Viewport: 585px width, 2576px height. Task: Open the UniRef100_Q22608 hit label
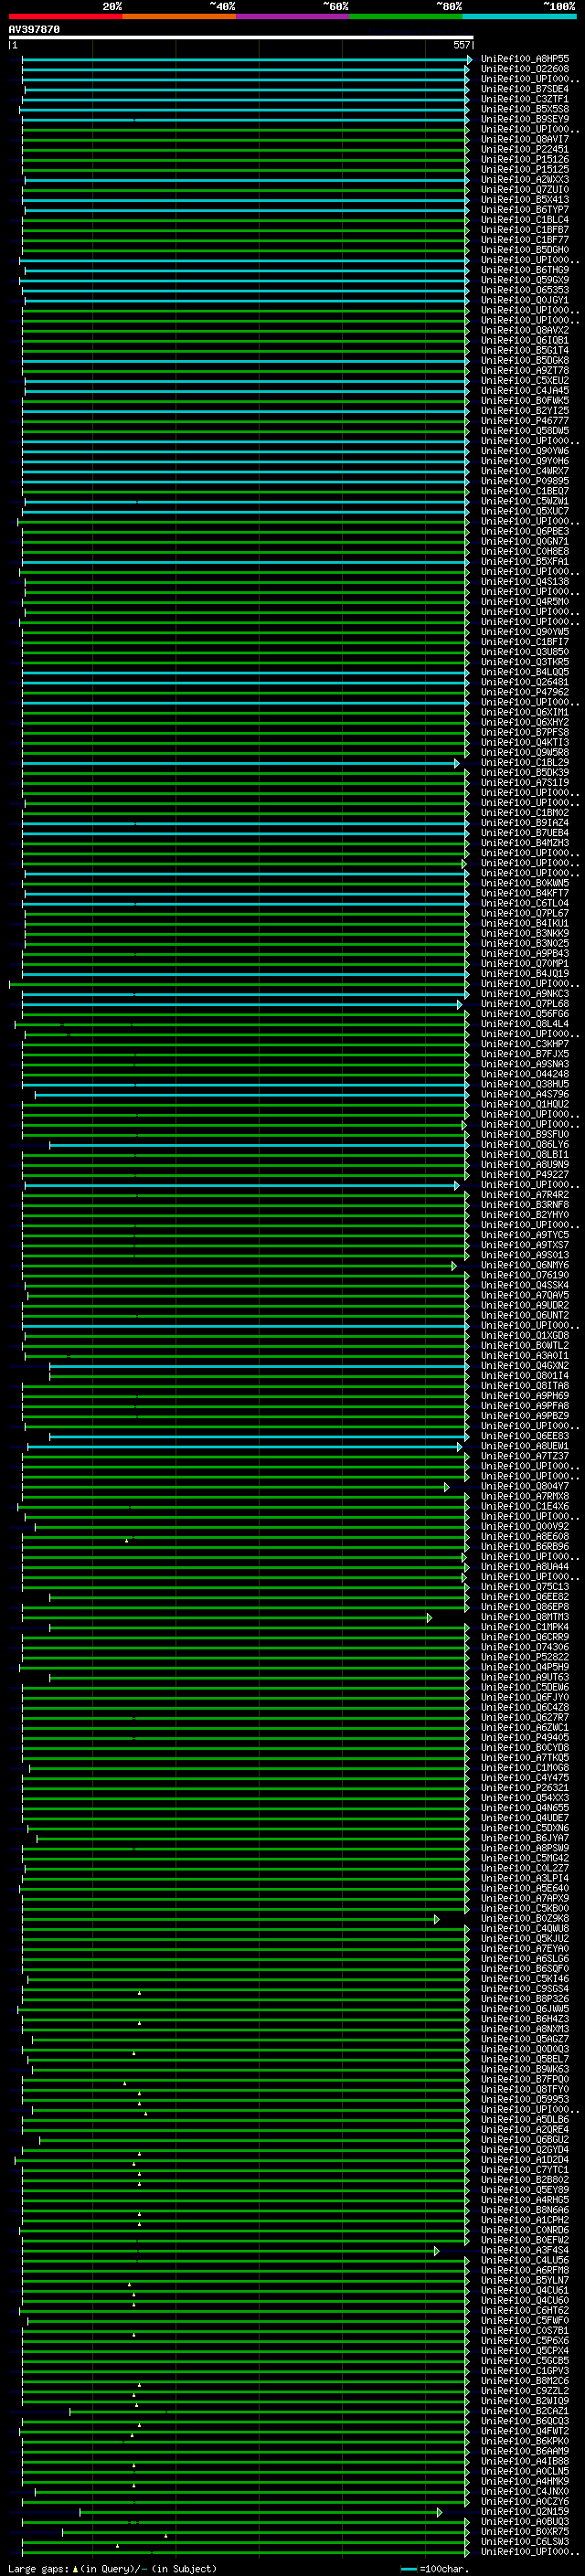point(524,69)
